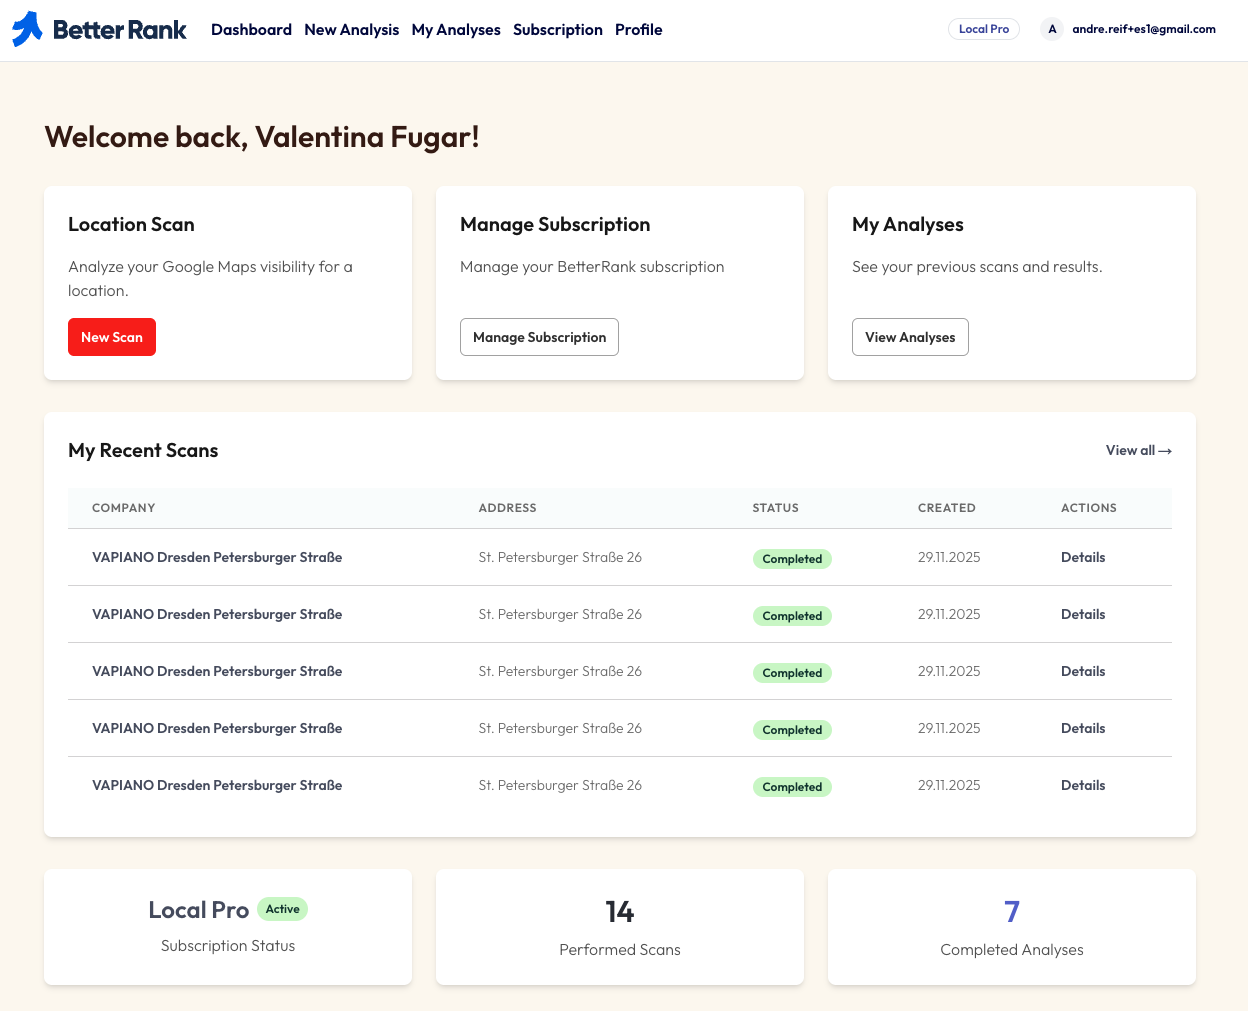Viewport: 1248px width, 1011px height.
Task: Open the user avatar icon
Action: [1051, 29]
